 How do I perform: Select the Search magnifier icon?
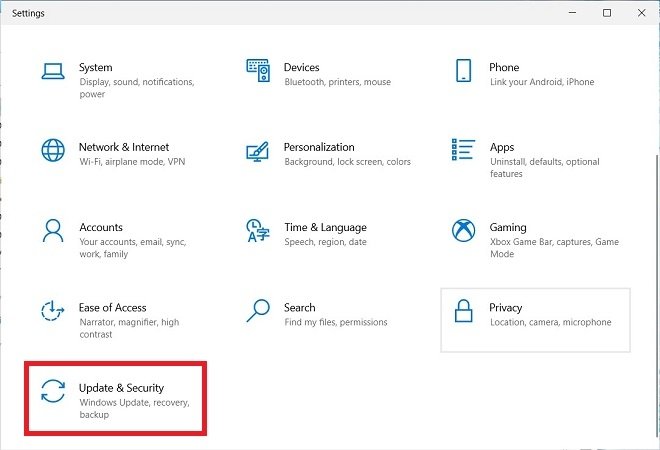pos(258,311)
